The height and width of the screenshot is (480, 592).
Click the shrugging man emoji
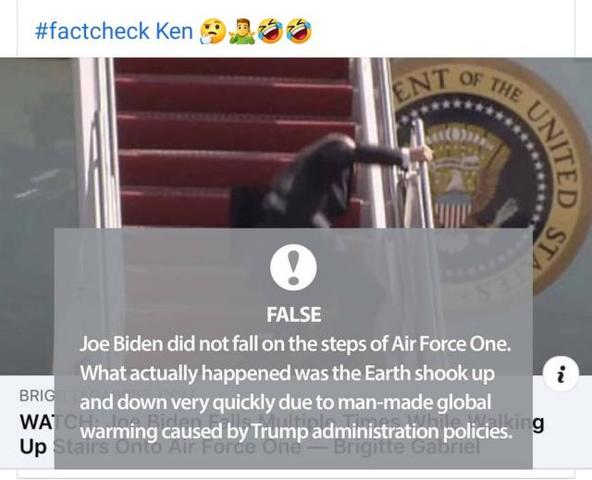tap(242, 31)
